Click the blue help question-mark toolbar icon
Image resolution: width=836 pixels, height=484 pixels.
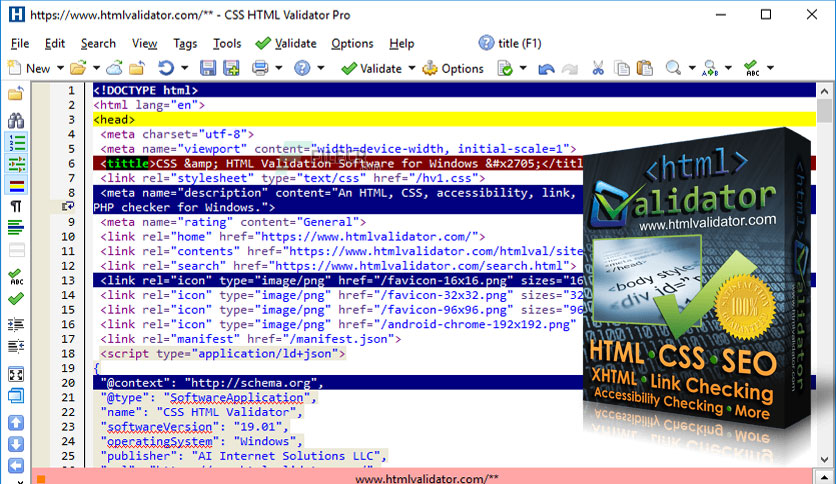click(x=302, y=68)
